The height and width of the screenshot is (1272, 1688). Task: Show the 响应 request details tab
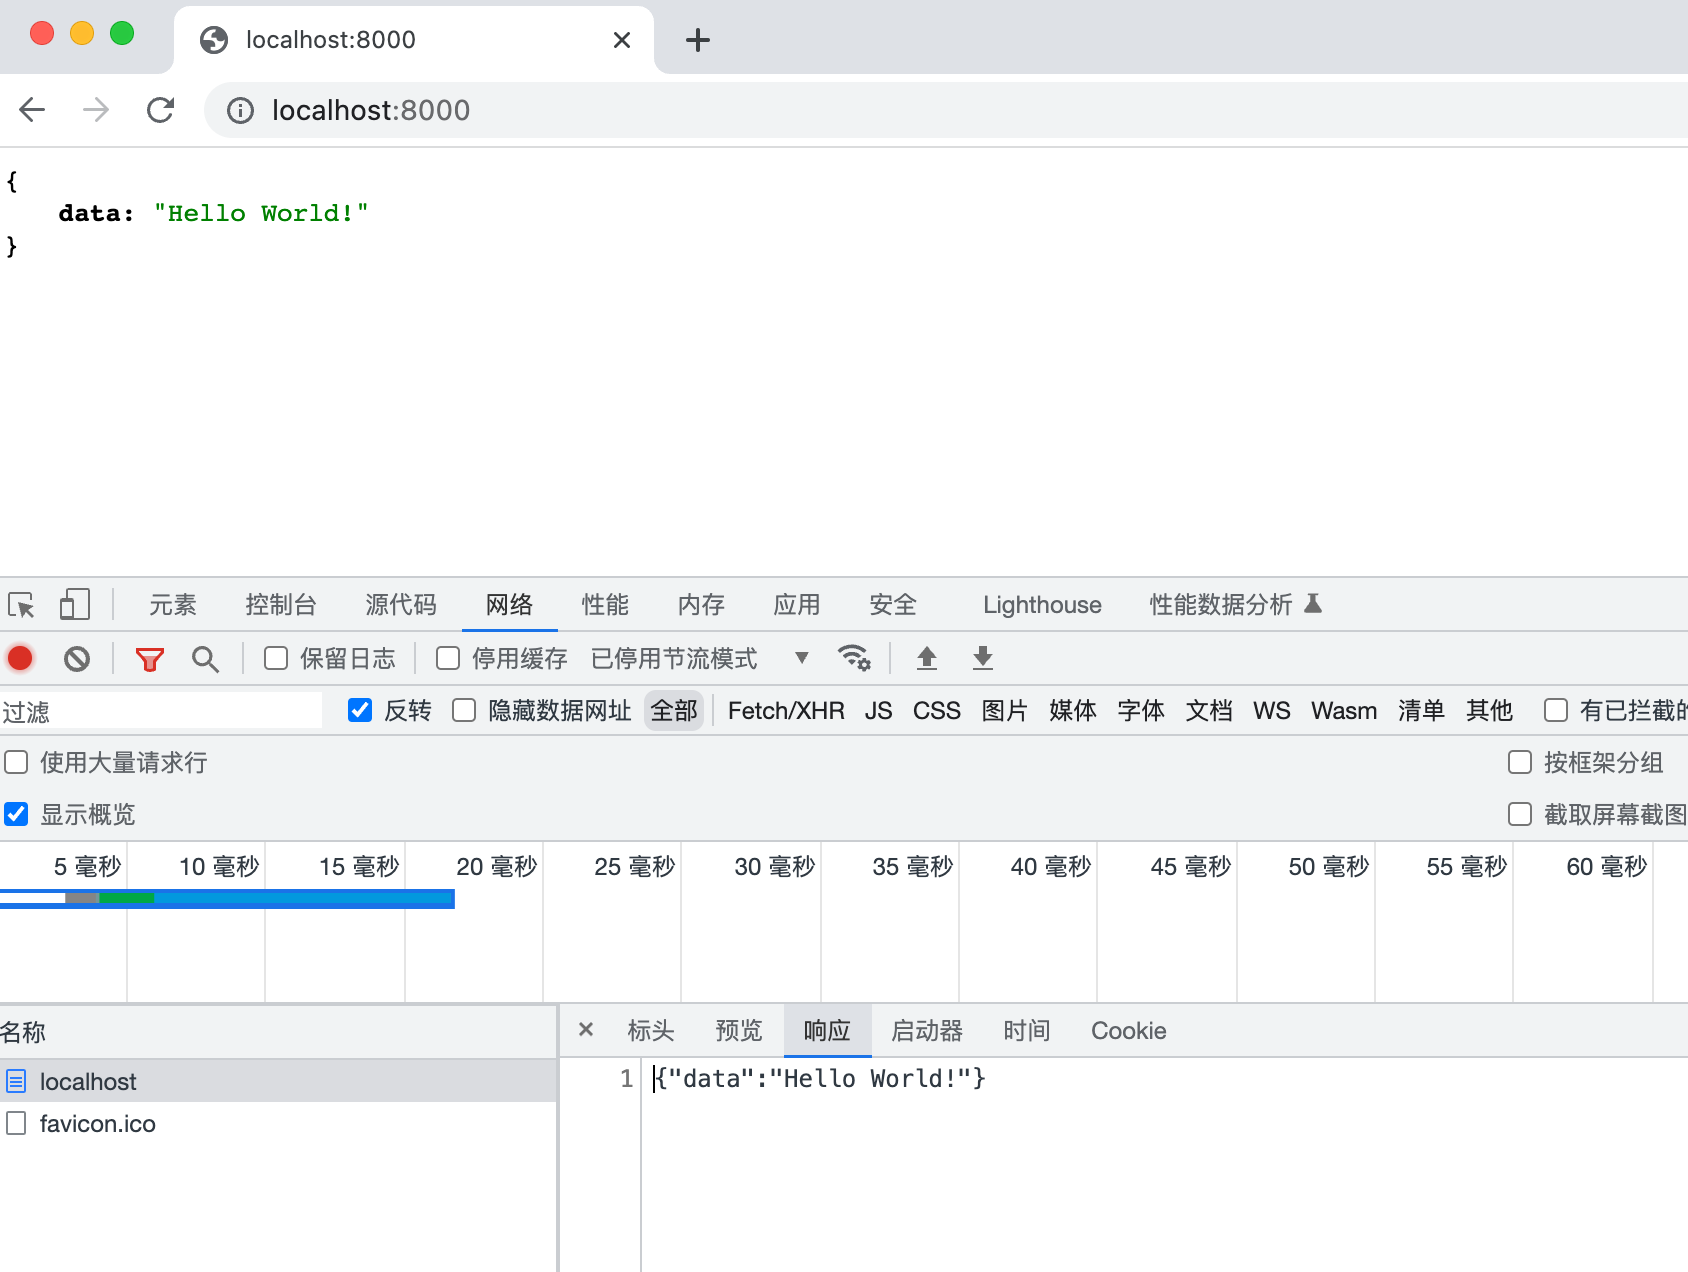pyautogui.click(x=827, y=1031)
